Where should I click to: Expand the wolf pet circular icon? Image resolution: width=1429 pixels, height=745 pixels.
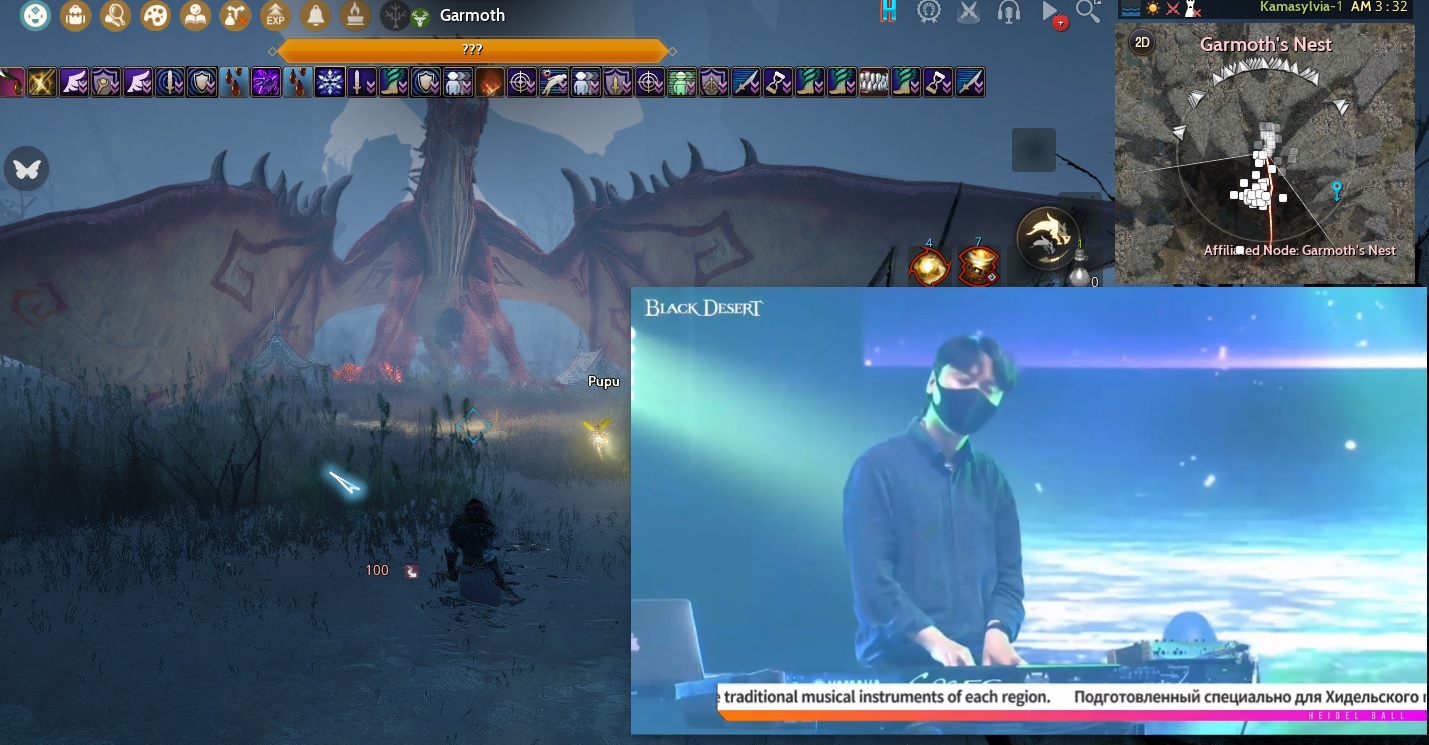click(x=1047, y=237)
